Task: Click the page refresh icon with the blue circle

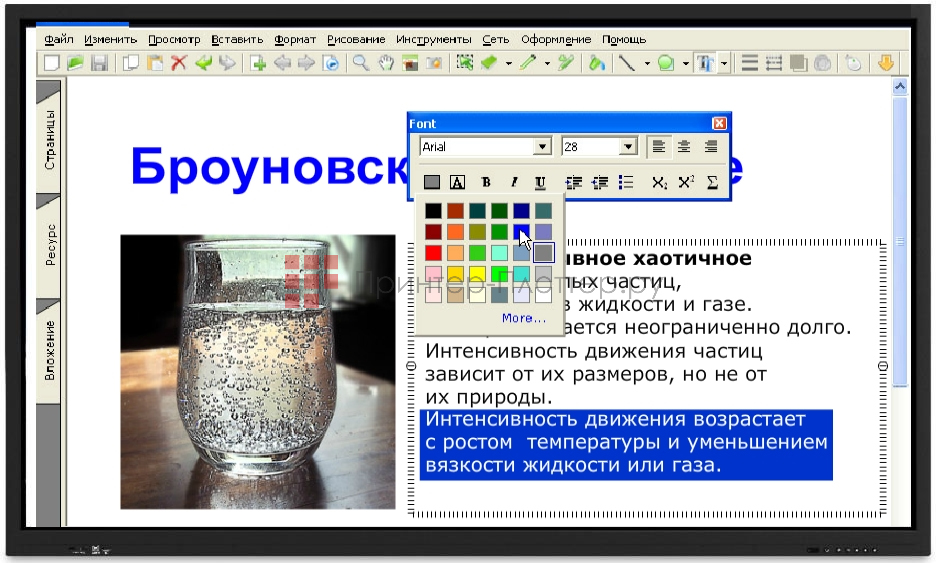Action: tap(331, 63)
